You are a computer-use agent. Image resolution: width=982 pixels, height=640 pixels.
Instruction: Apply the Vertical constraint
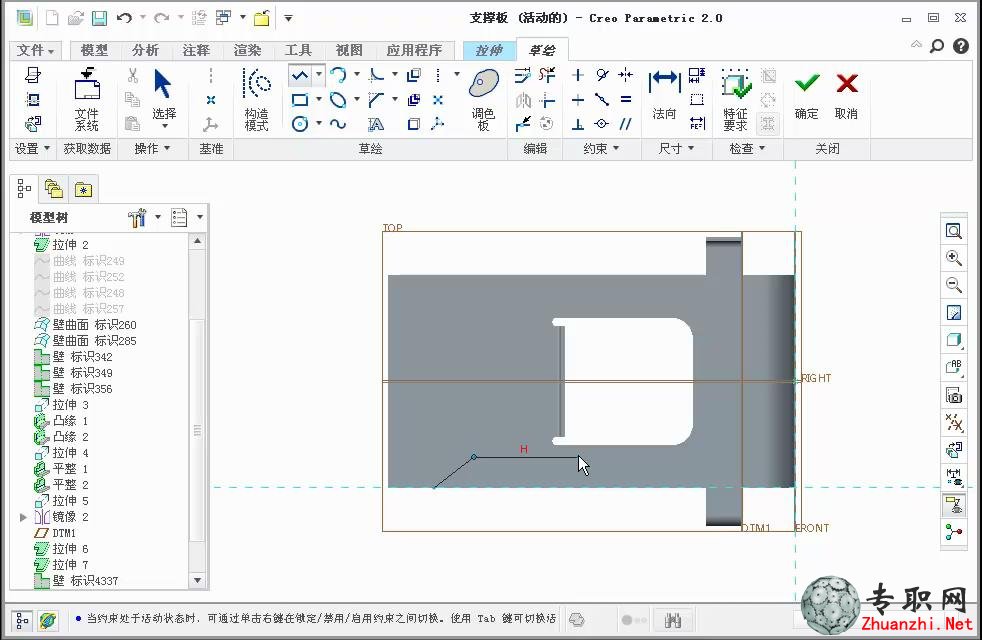577,76
